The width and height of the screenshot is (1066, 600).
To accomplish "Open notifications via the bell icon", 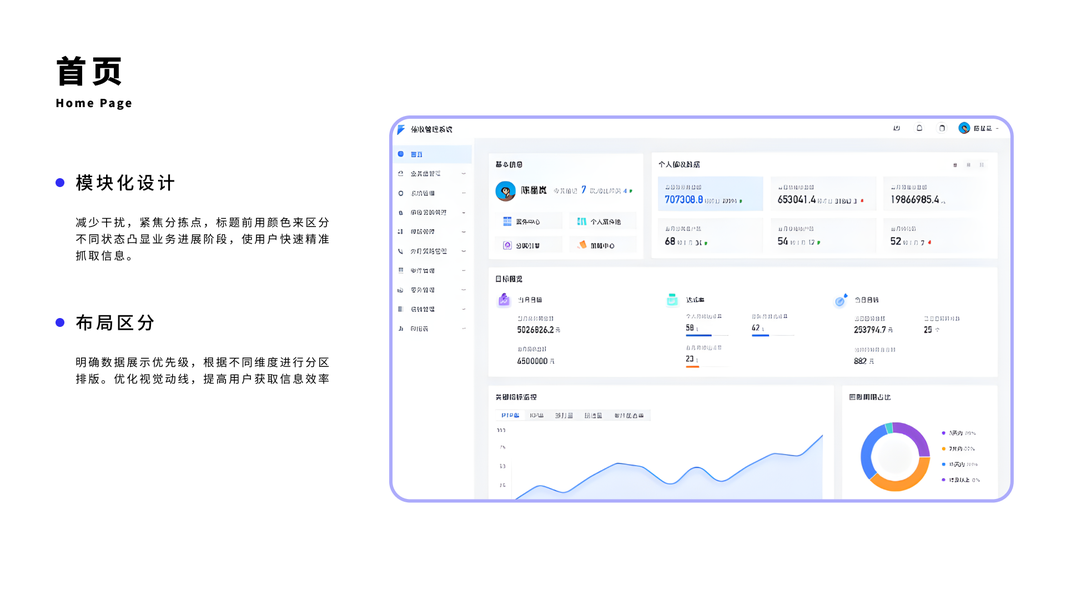I will pyautogui.click(x=919, y=128).
